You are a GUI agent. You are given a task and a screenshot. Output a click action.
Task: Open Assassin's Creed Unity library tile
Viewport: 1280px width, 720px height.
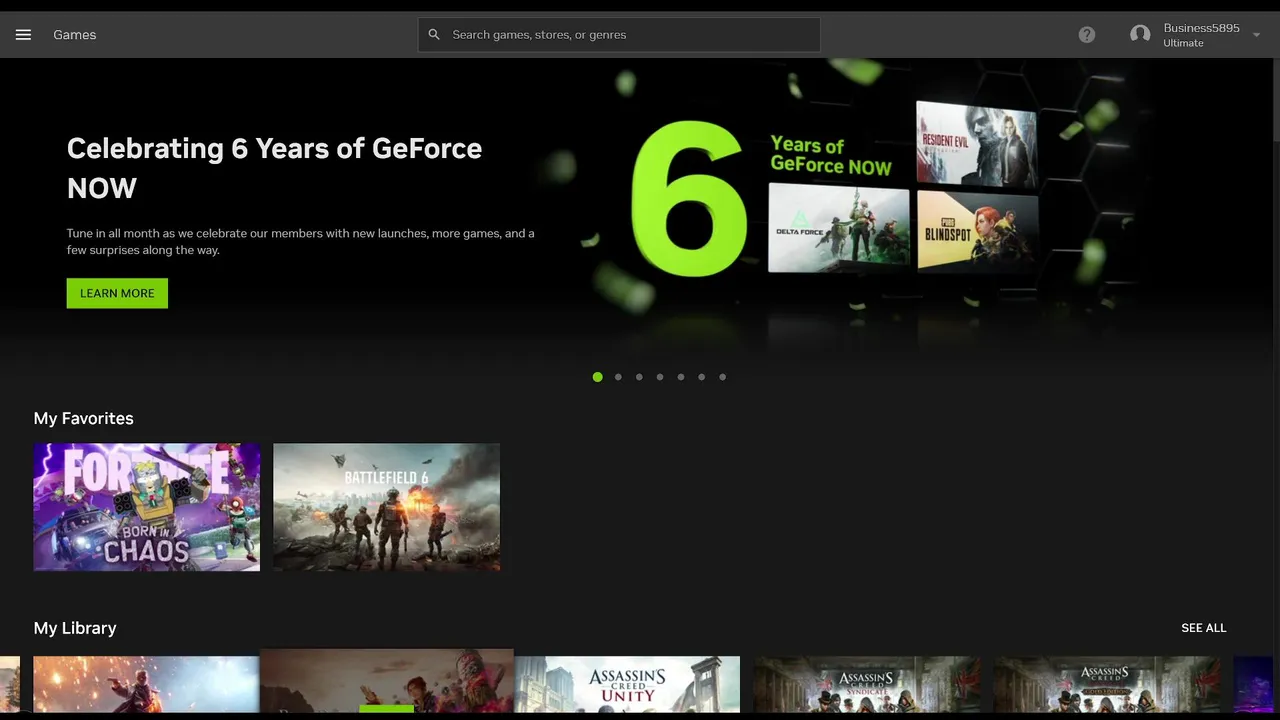coord(627,684)
